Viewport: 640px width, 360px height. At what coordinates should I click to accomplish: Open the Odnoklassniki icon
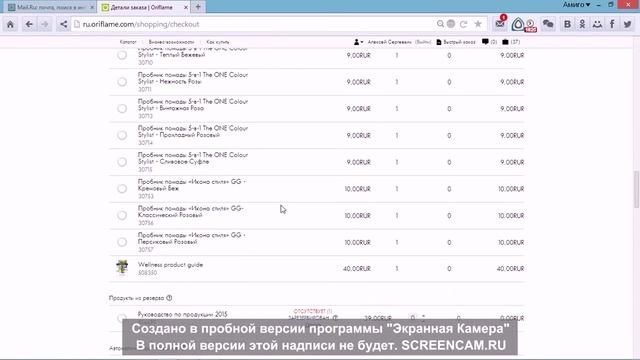point(582,24)
